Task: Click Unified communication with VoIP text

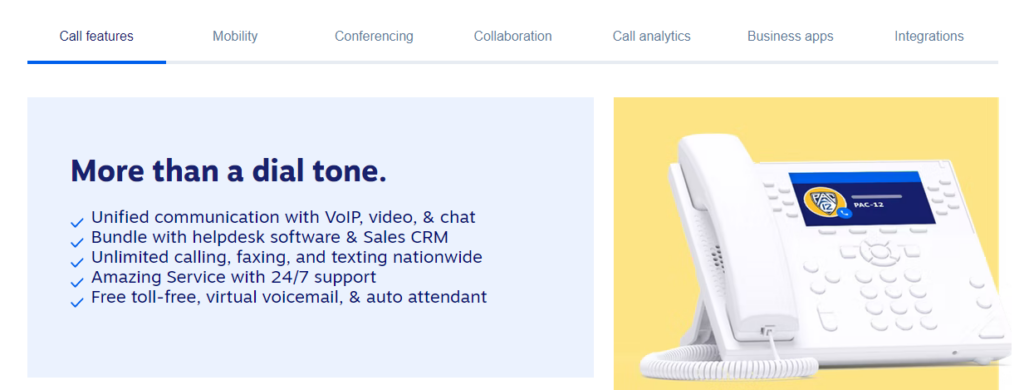Action: point(283,217)
